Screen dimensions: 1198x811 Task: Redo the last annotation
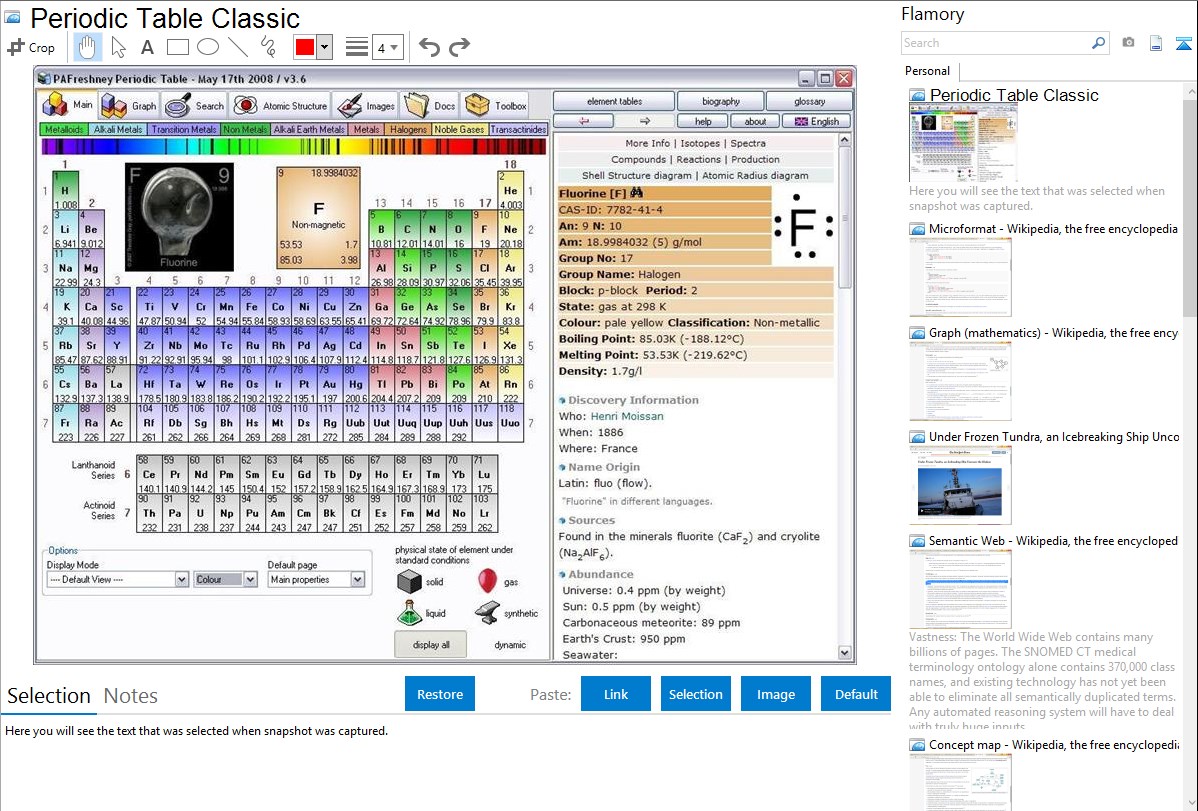click(x=459, y=47)
